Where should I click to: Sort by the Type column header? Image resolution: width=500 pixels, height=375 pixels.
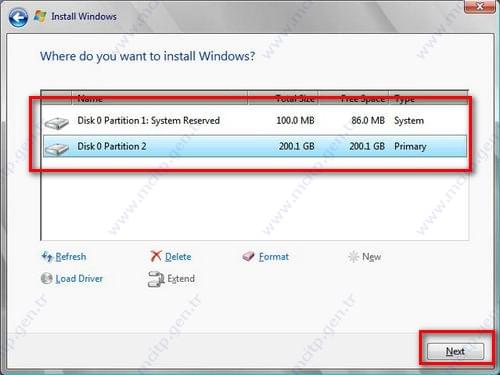pos(429,98)
